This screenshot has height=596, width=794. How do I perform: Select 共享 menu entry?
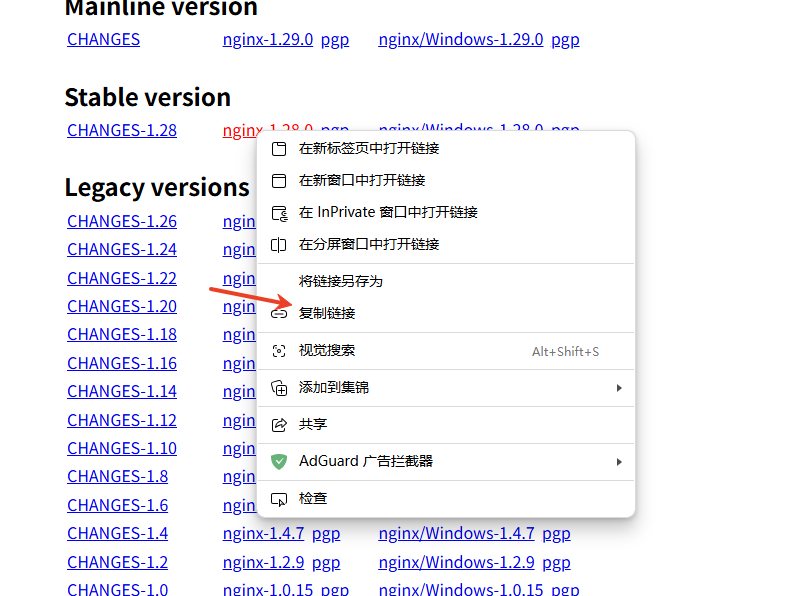click(x=446, y=424)
